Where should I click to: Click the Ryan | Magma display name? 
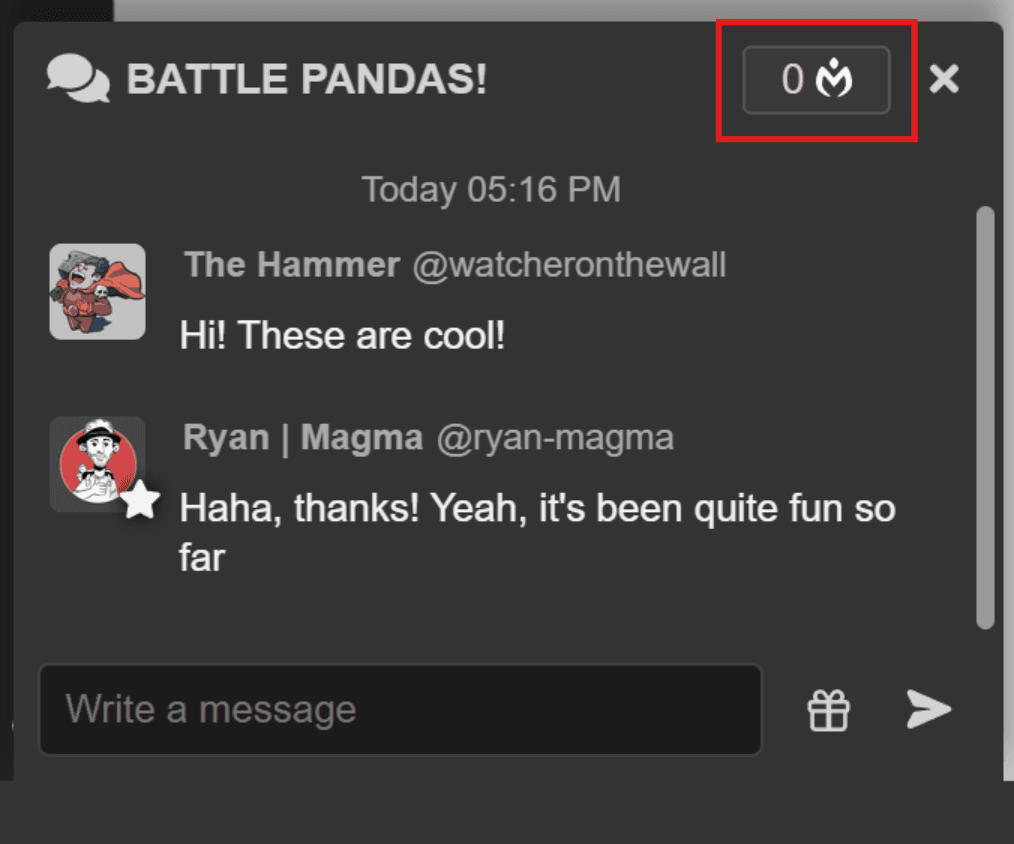[x=303, y=437]
